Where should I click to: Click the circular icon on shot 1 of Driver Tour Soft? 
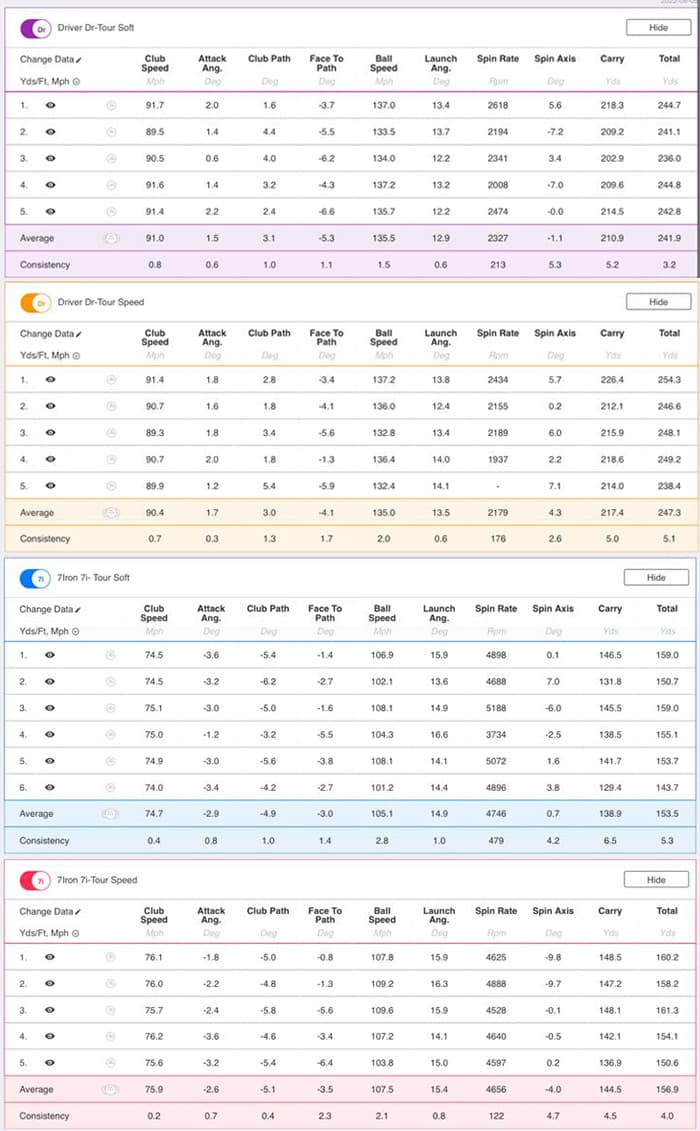tap(111, 105)
